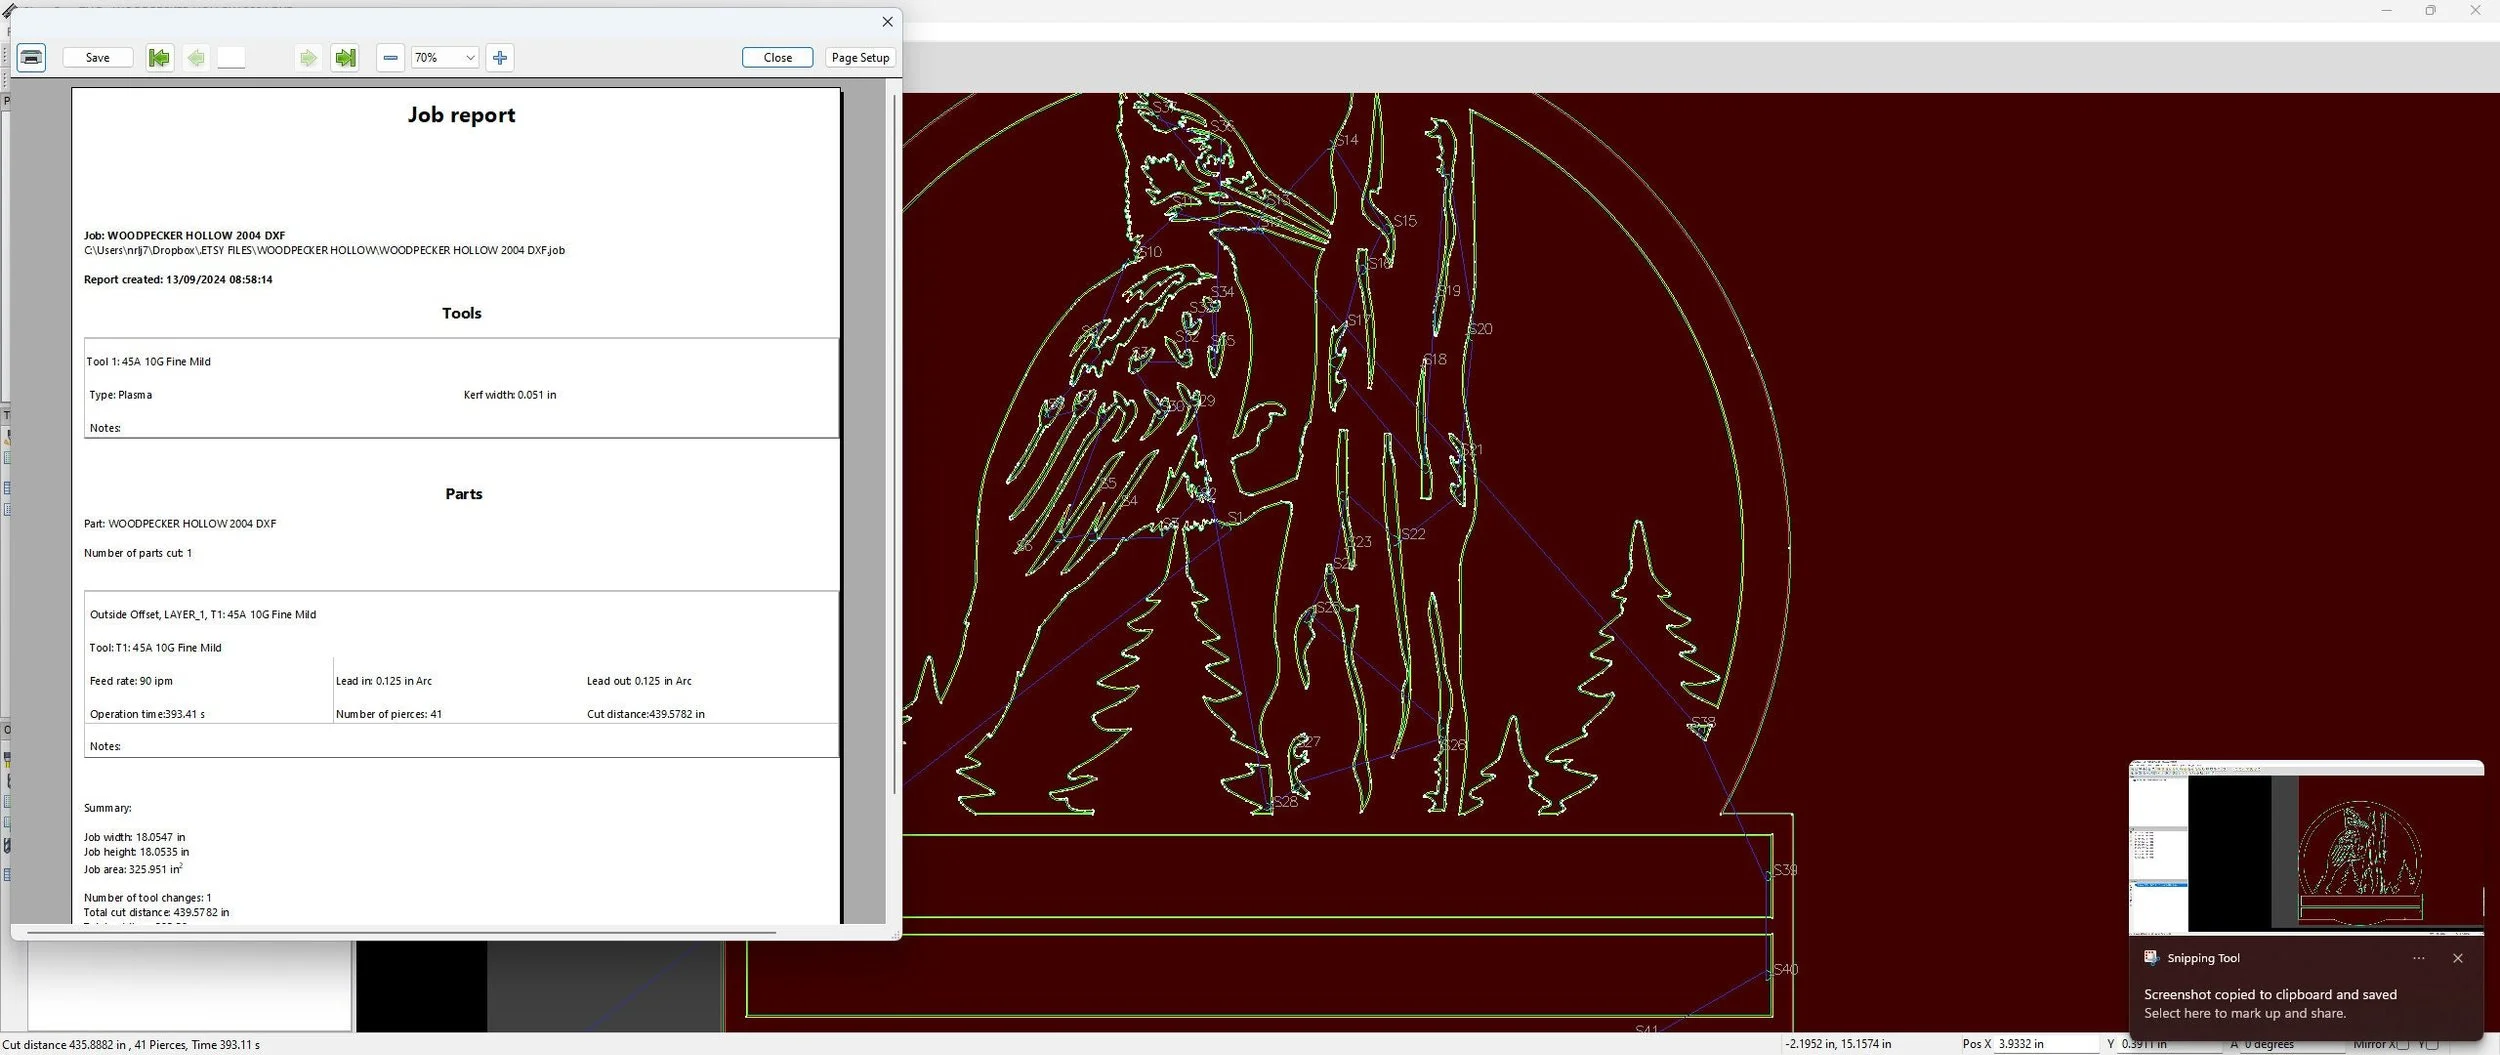The image size is (2500, 1055).
Task: Go to next report page arrow
Action: coord(308,57)
